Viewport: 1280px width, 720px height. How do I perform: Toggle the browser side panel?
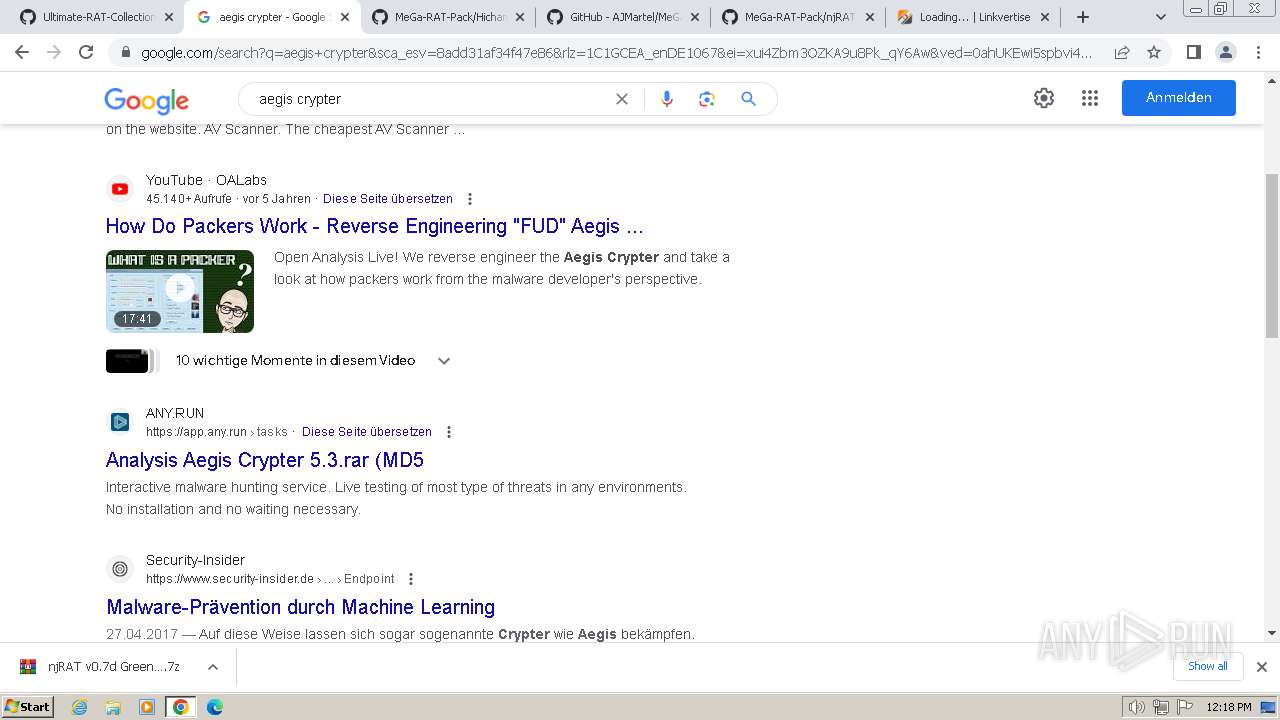pos(1193,52)
